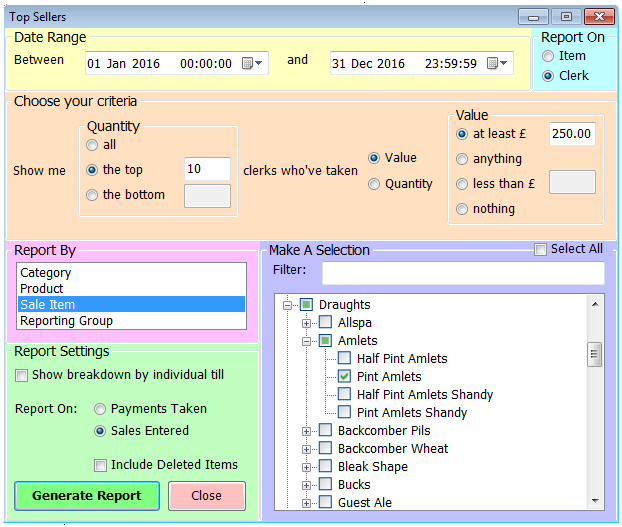The height and width of the screenshot is (527, 622).
Task: Expand the Guest Ale node
Action: [x=306, y=504]
